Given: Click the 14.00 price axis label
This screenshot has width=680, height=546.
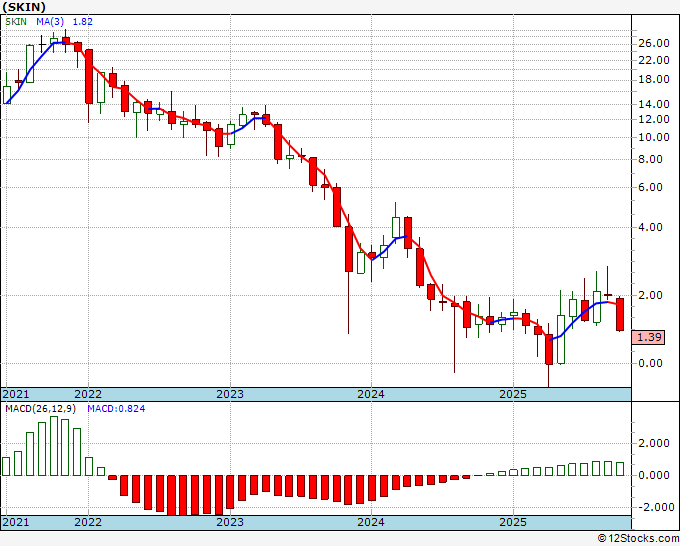Looking at the screenshot, I should pos(654,104).
